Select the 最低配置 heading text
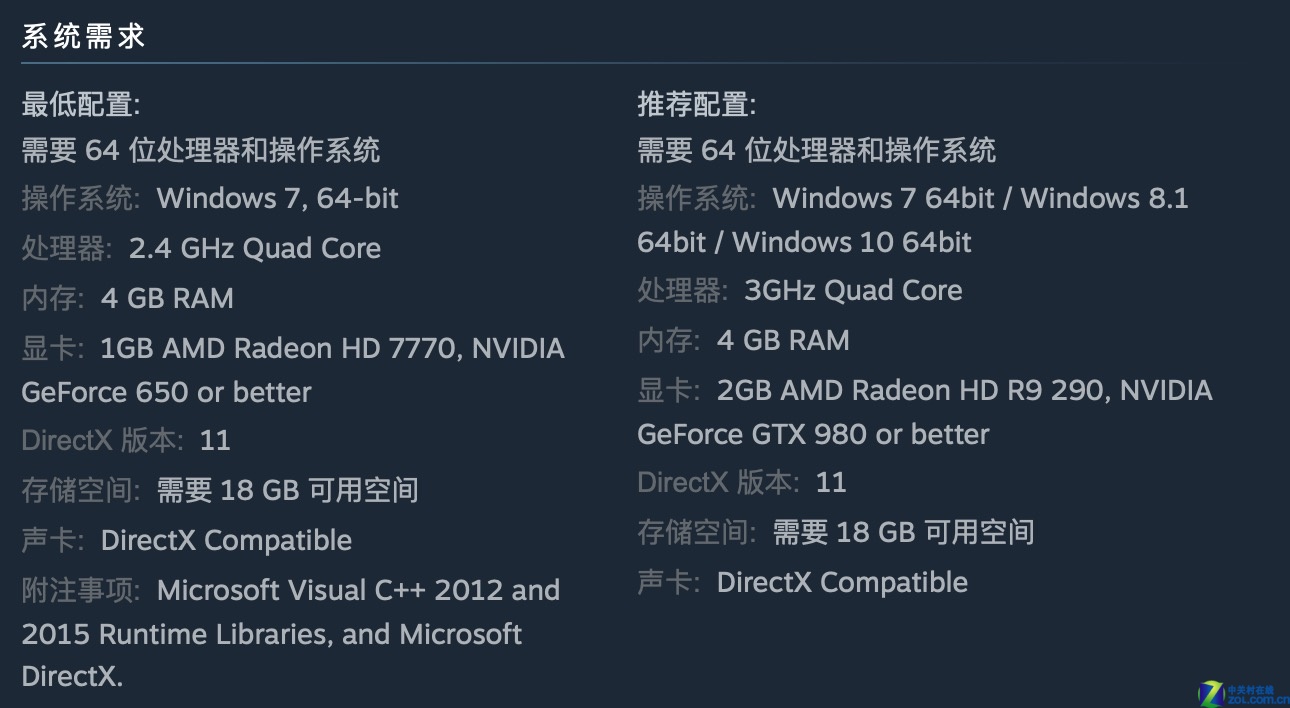Viewport: 1290px width, 708px height. tap(81, 103)
